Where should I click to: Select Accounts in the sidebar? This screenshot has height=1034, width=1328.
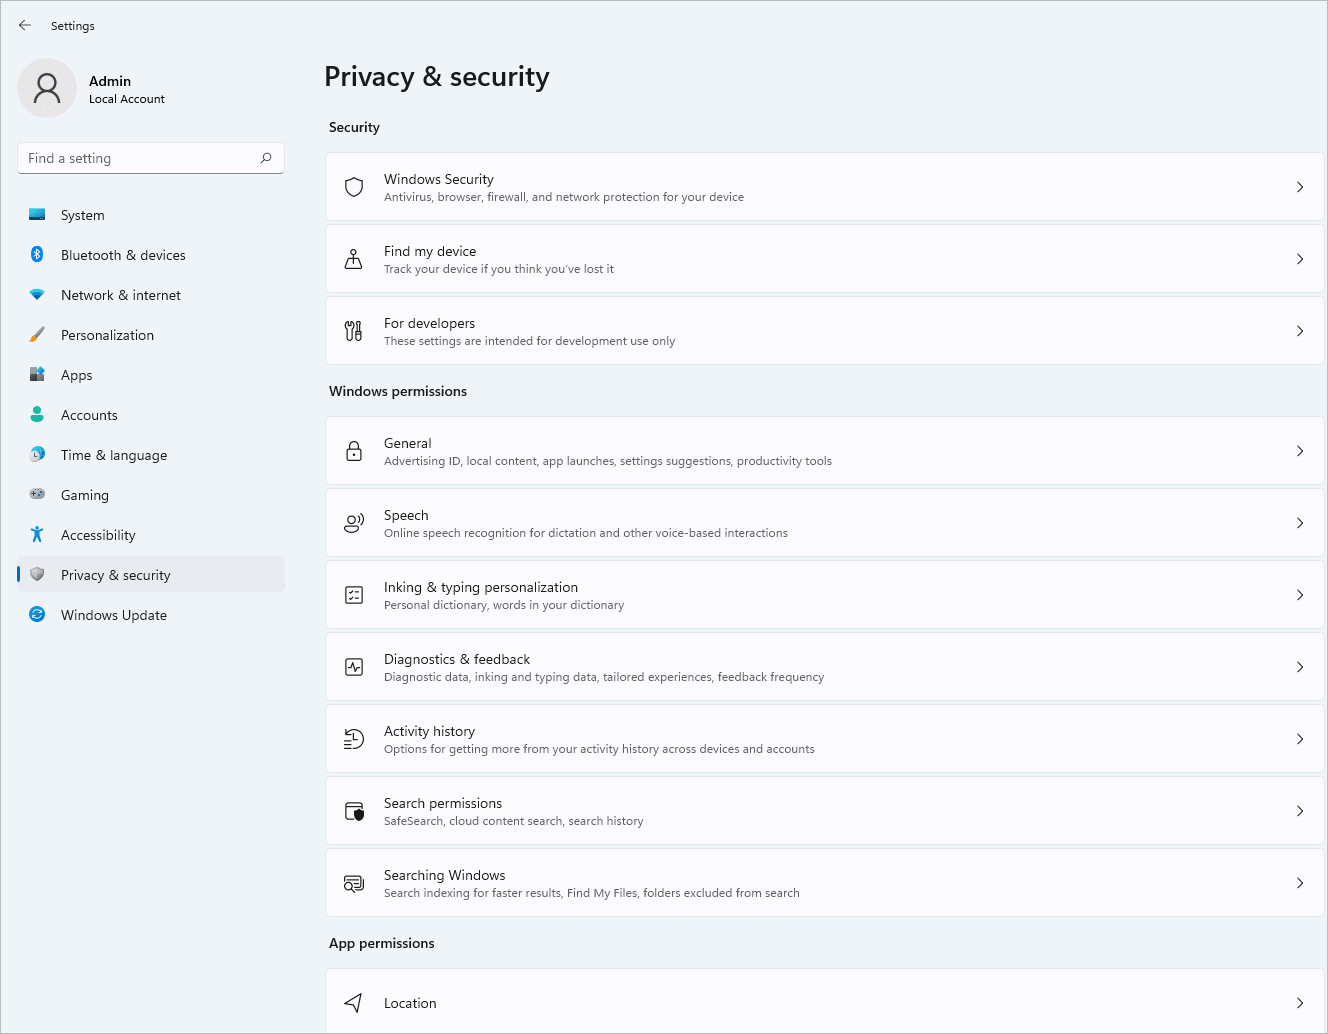pyautogui.click(x=151, y=415)
